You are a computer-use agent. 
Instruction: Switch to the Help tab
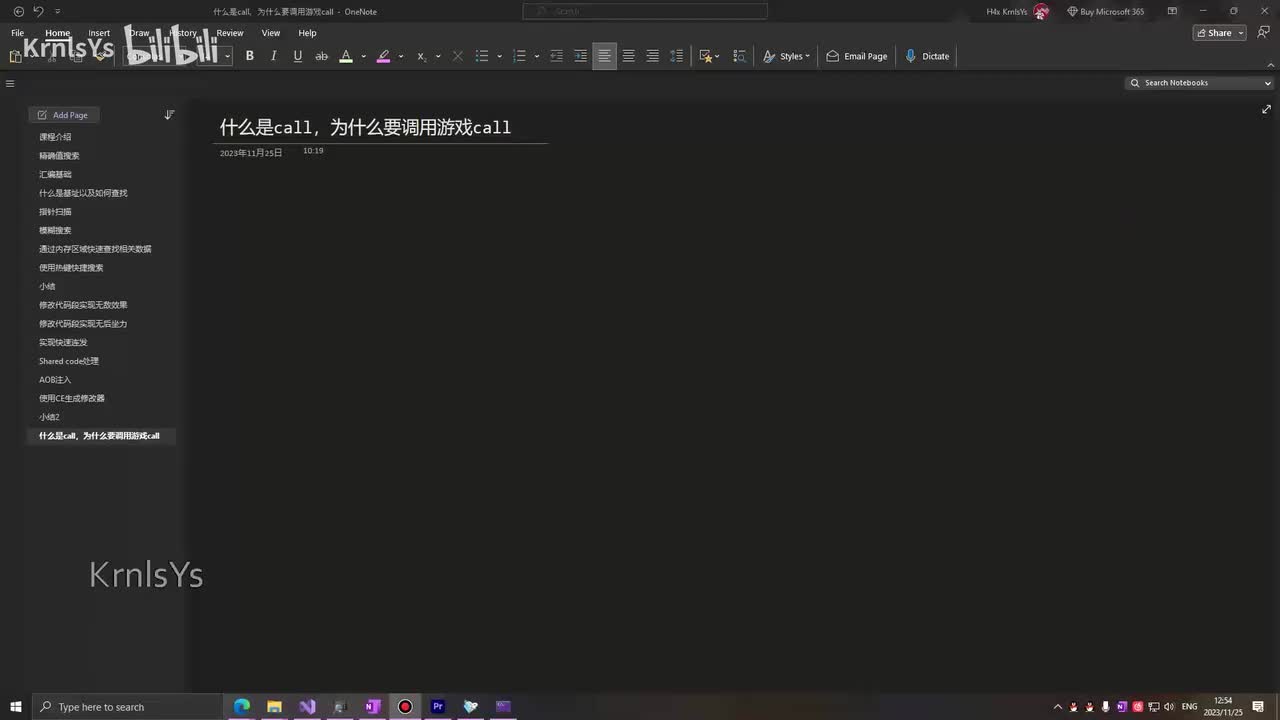click(307, 33)
